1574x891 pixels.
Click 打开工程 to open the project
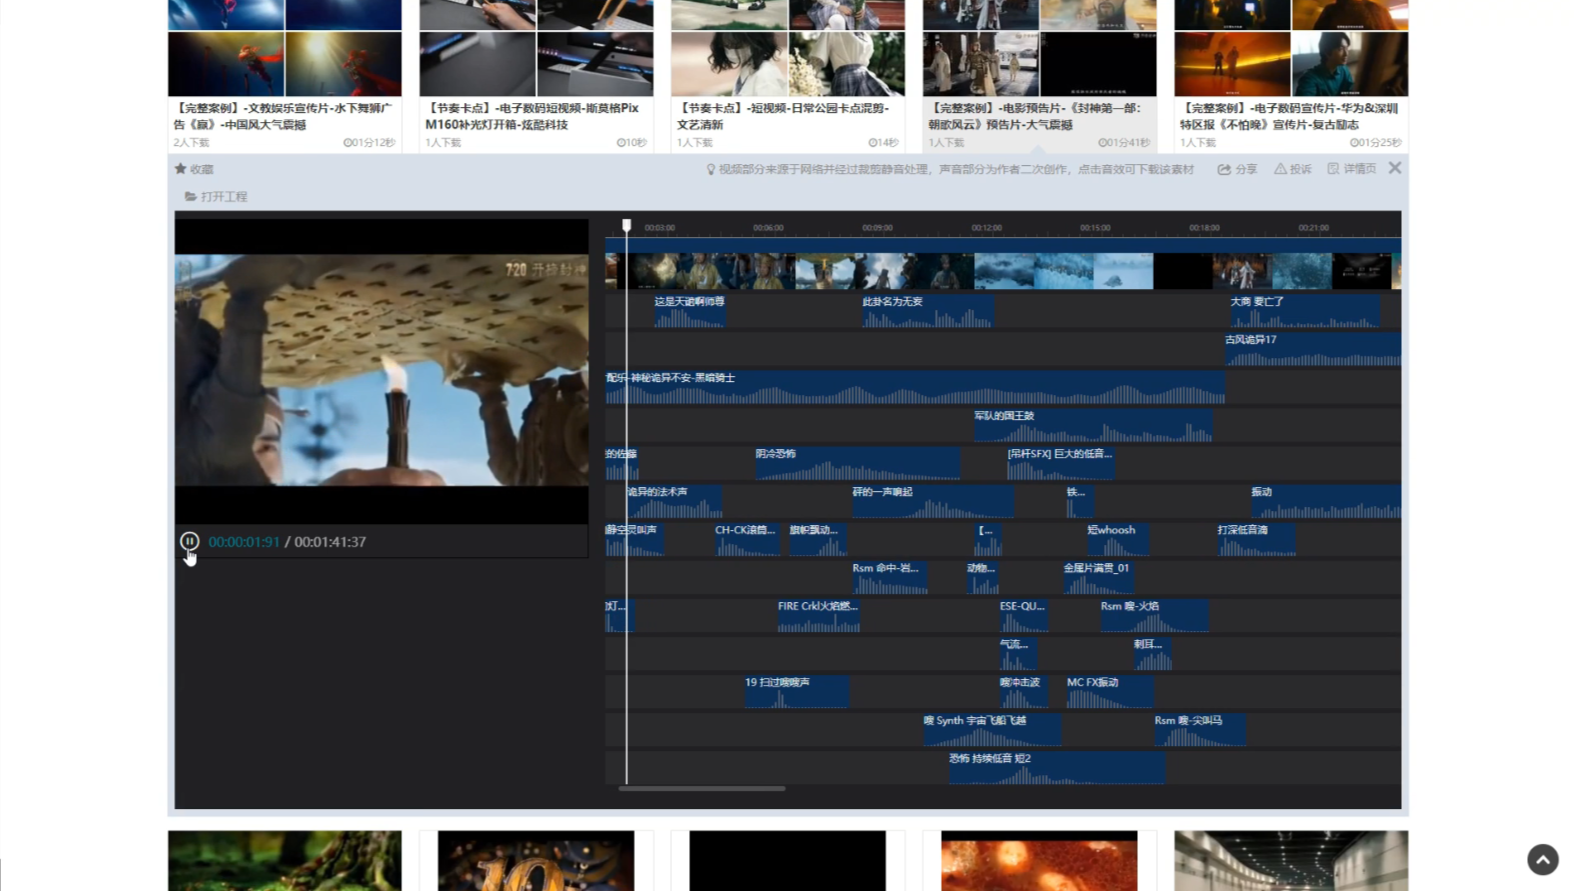[x=216, y=196]
